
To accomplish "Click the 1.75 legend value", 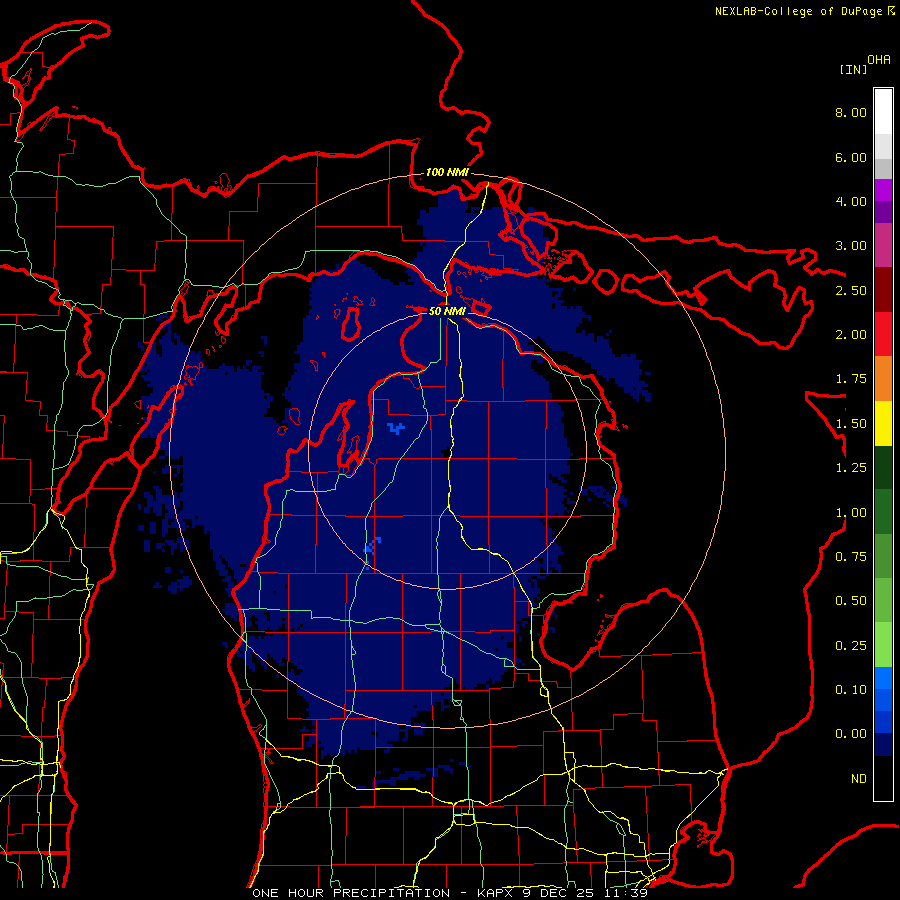I will (851, 379).
